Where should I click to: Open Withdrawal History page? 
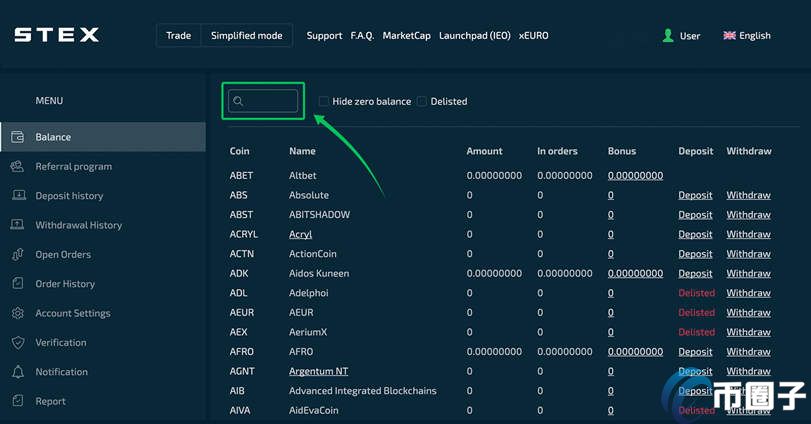click(79, 225)
